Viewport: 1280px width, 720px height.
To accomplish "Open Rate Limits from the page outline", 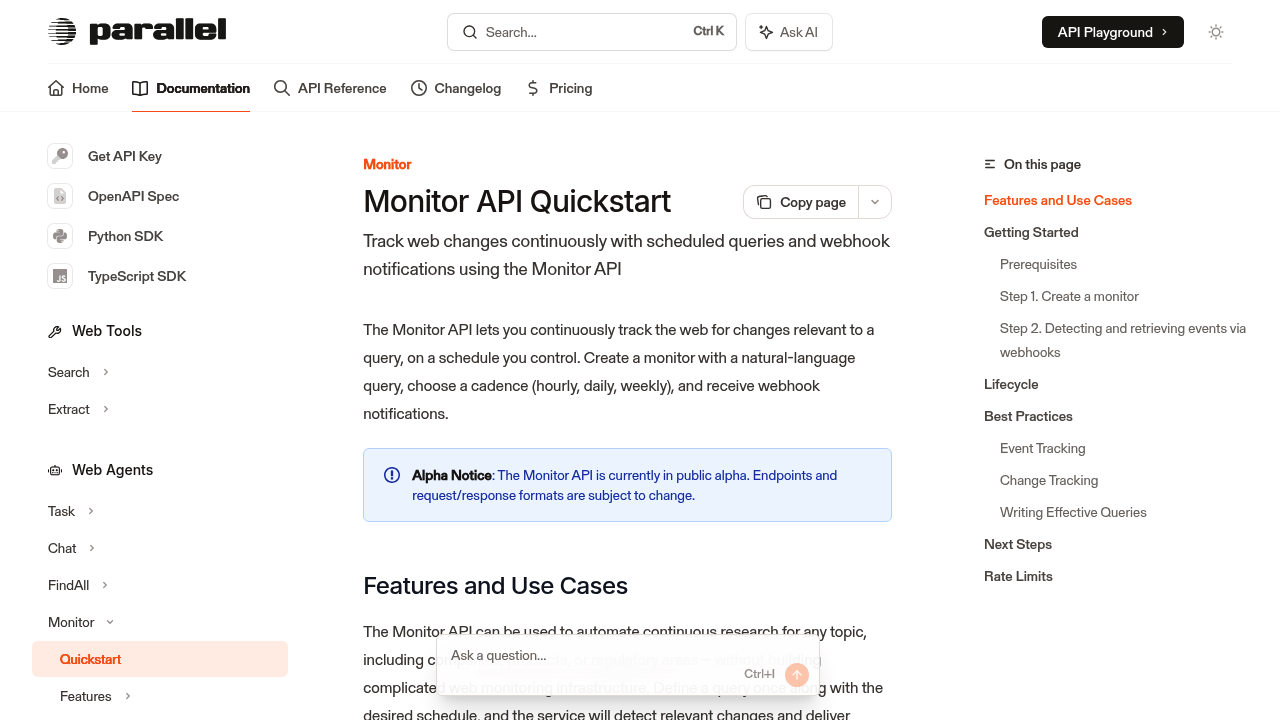I will click(1017, 576).
